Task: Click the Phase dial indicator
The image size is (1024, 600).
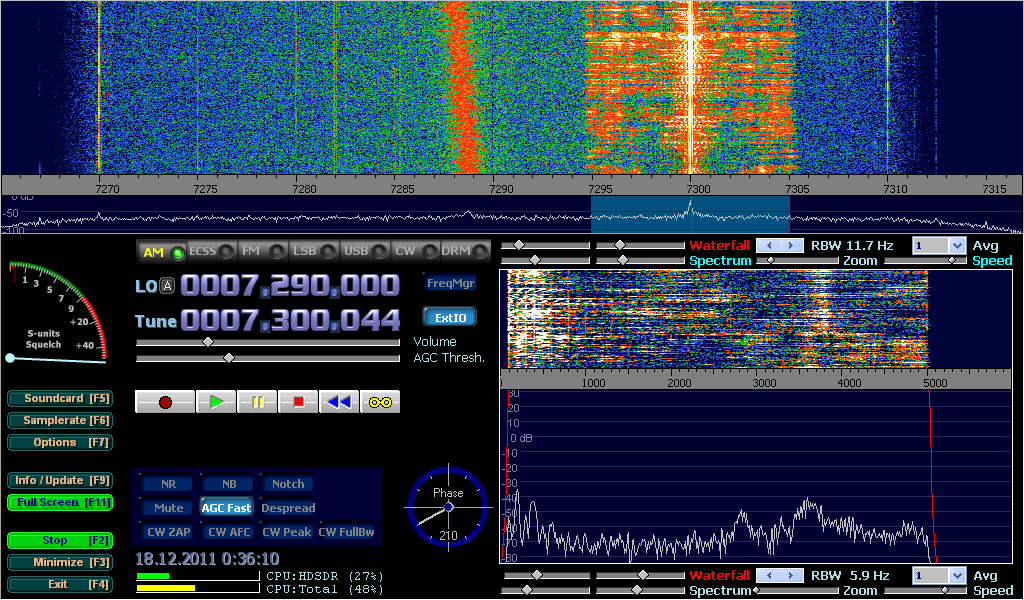Action: click(448, 507)
